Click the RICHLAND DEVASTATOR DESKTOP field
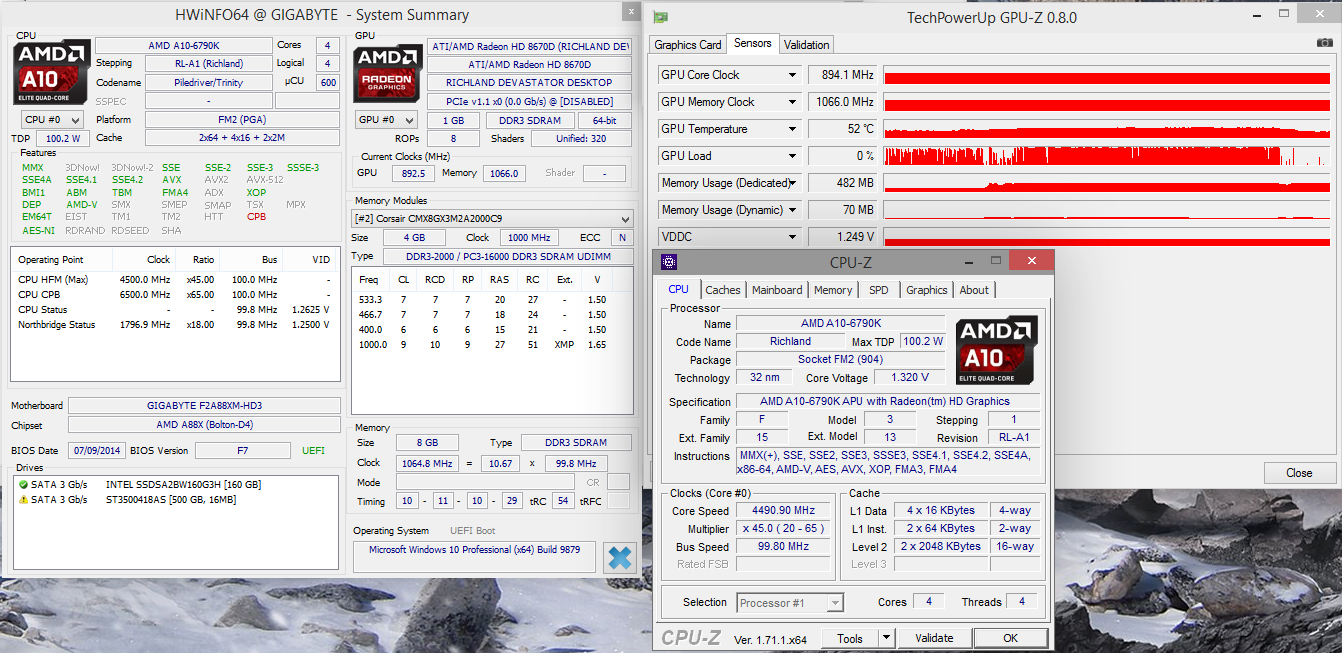The height and width of the screenshot is (653, 1342). tap(530, 83)
